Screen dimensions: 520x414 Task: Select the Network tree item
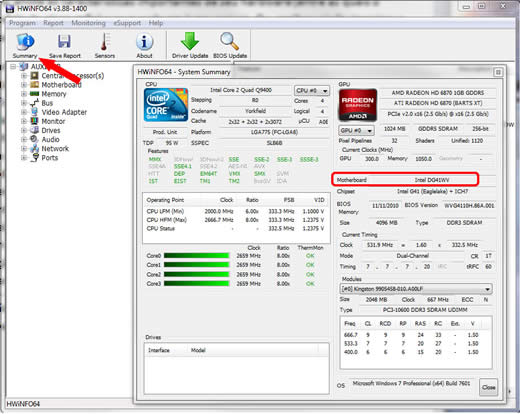pos(55,149)
